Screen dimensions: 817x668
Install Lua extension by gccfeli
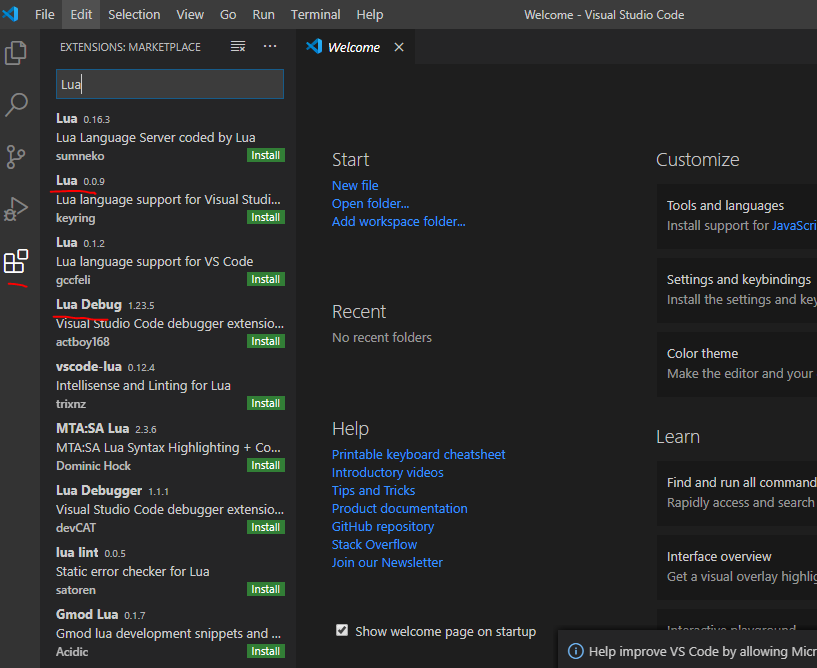pos(266,279)
